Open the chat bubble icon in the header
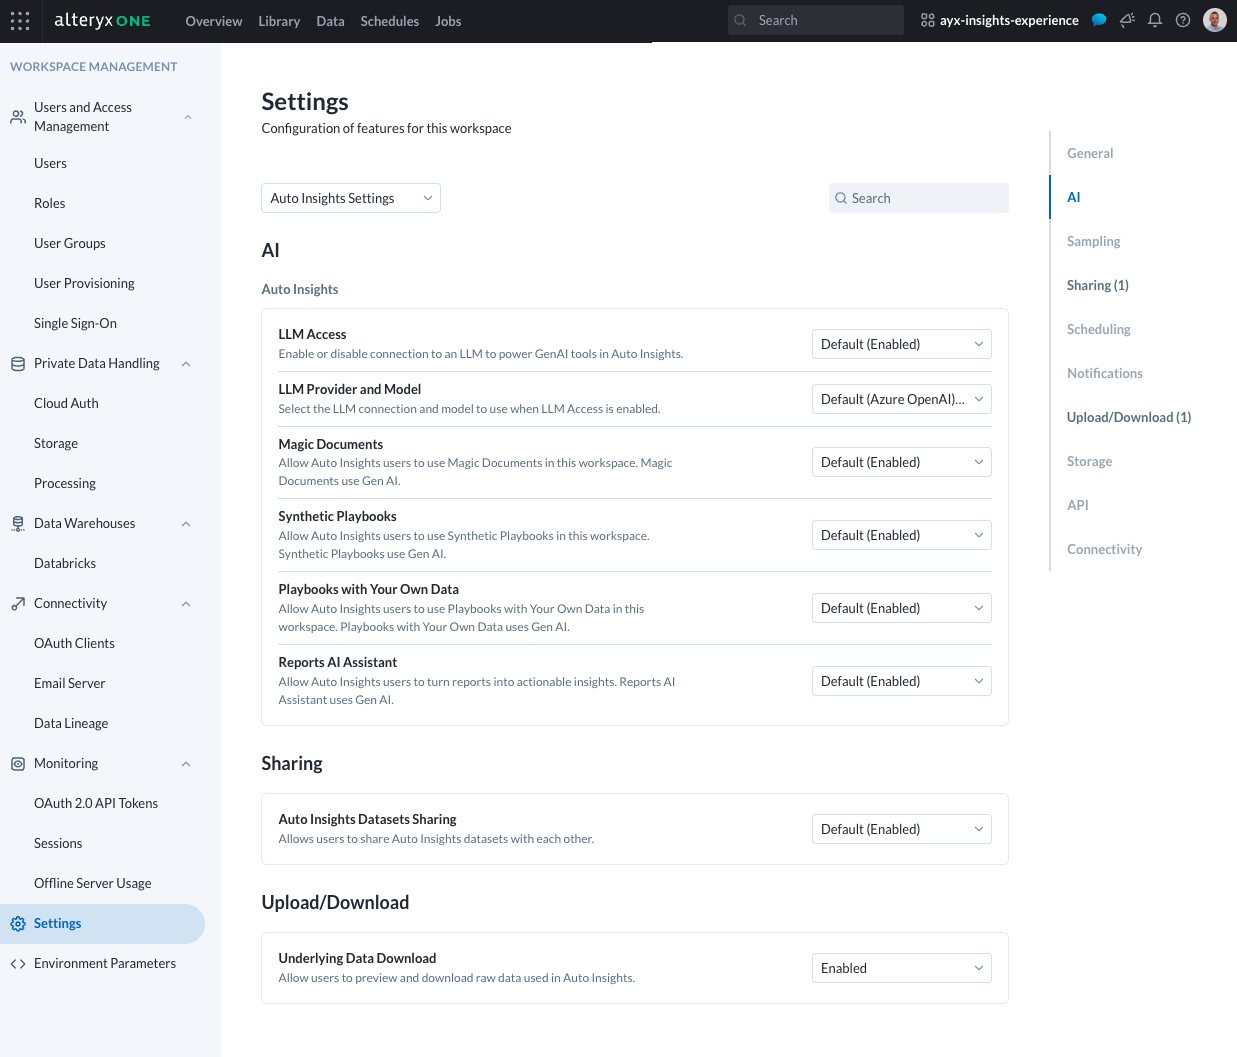Image resolution: width=1237 pixels, height=1057 pixels. pyautogui.click(x=1099, y=20)
